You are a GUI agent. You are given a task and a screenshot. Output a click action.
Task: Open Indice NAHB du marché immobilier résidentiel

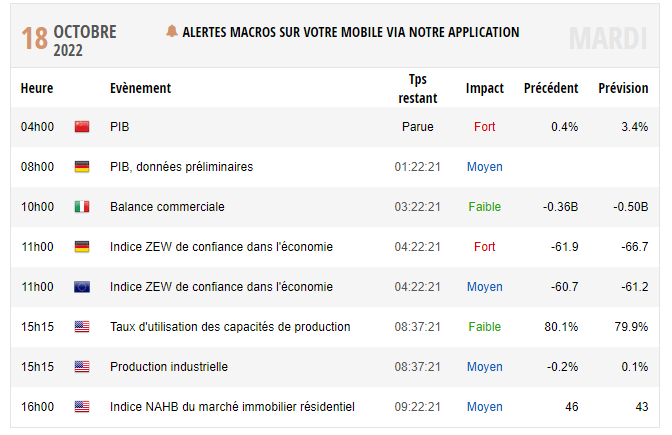232,407
